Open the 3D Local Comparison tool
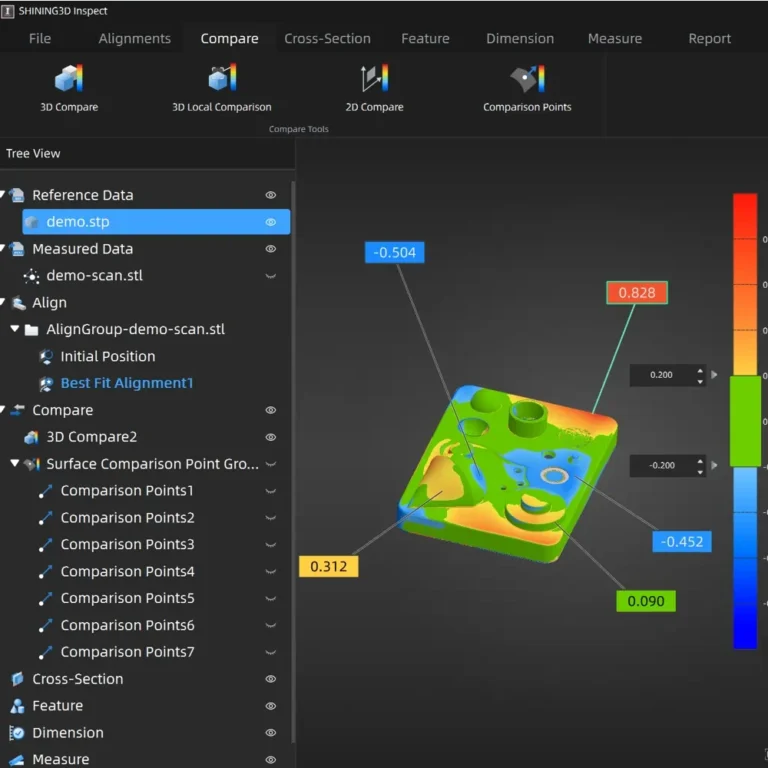Screen dimensions: 768x768 pyautogui.click(x=221, y=88)
